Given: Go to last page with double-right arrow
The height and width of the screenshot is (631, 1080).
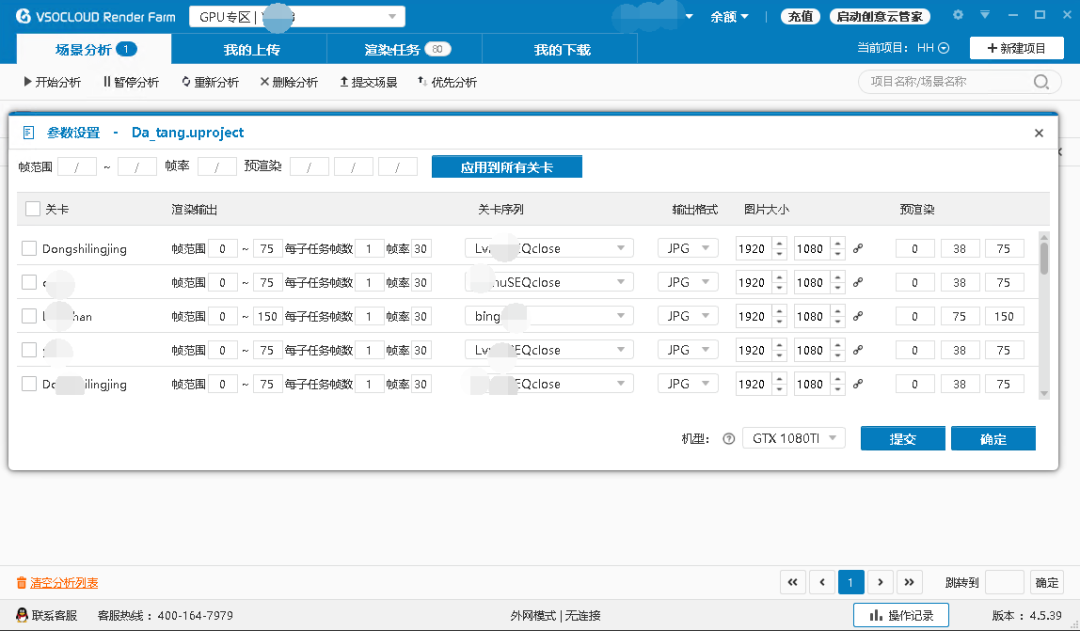Looking at the screenshot, I should tap(909, 582).
